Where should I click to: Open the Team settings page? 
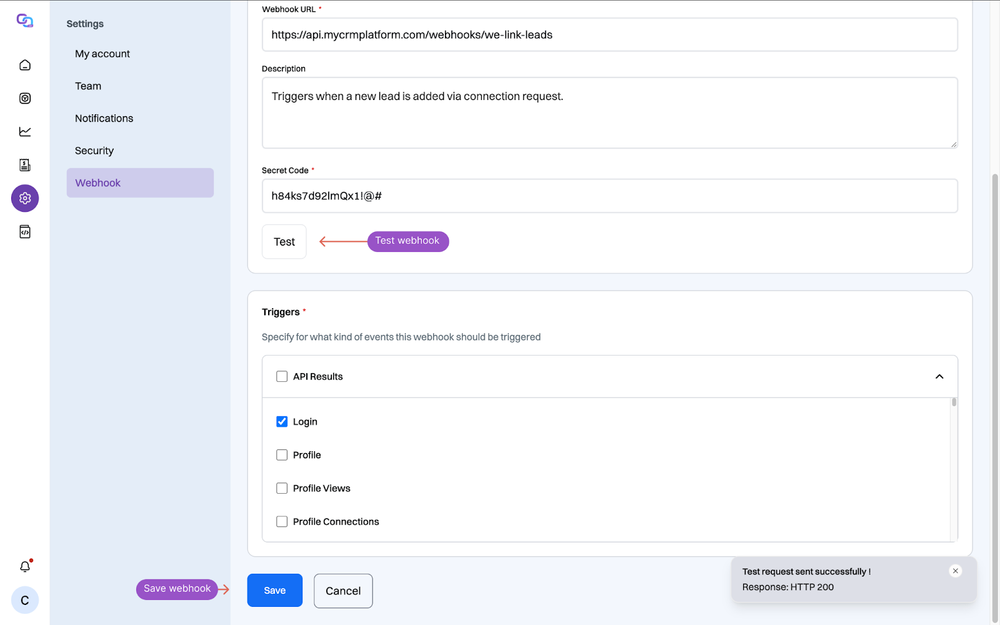pos(87,86)
